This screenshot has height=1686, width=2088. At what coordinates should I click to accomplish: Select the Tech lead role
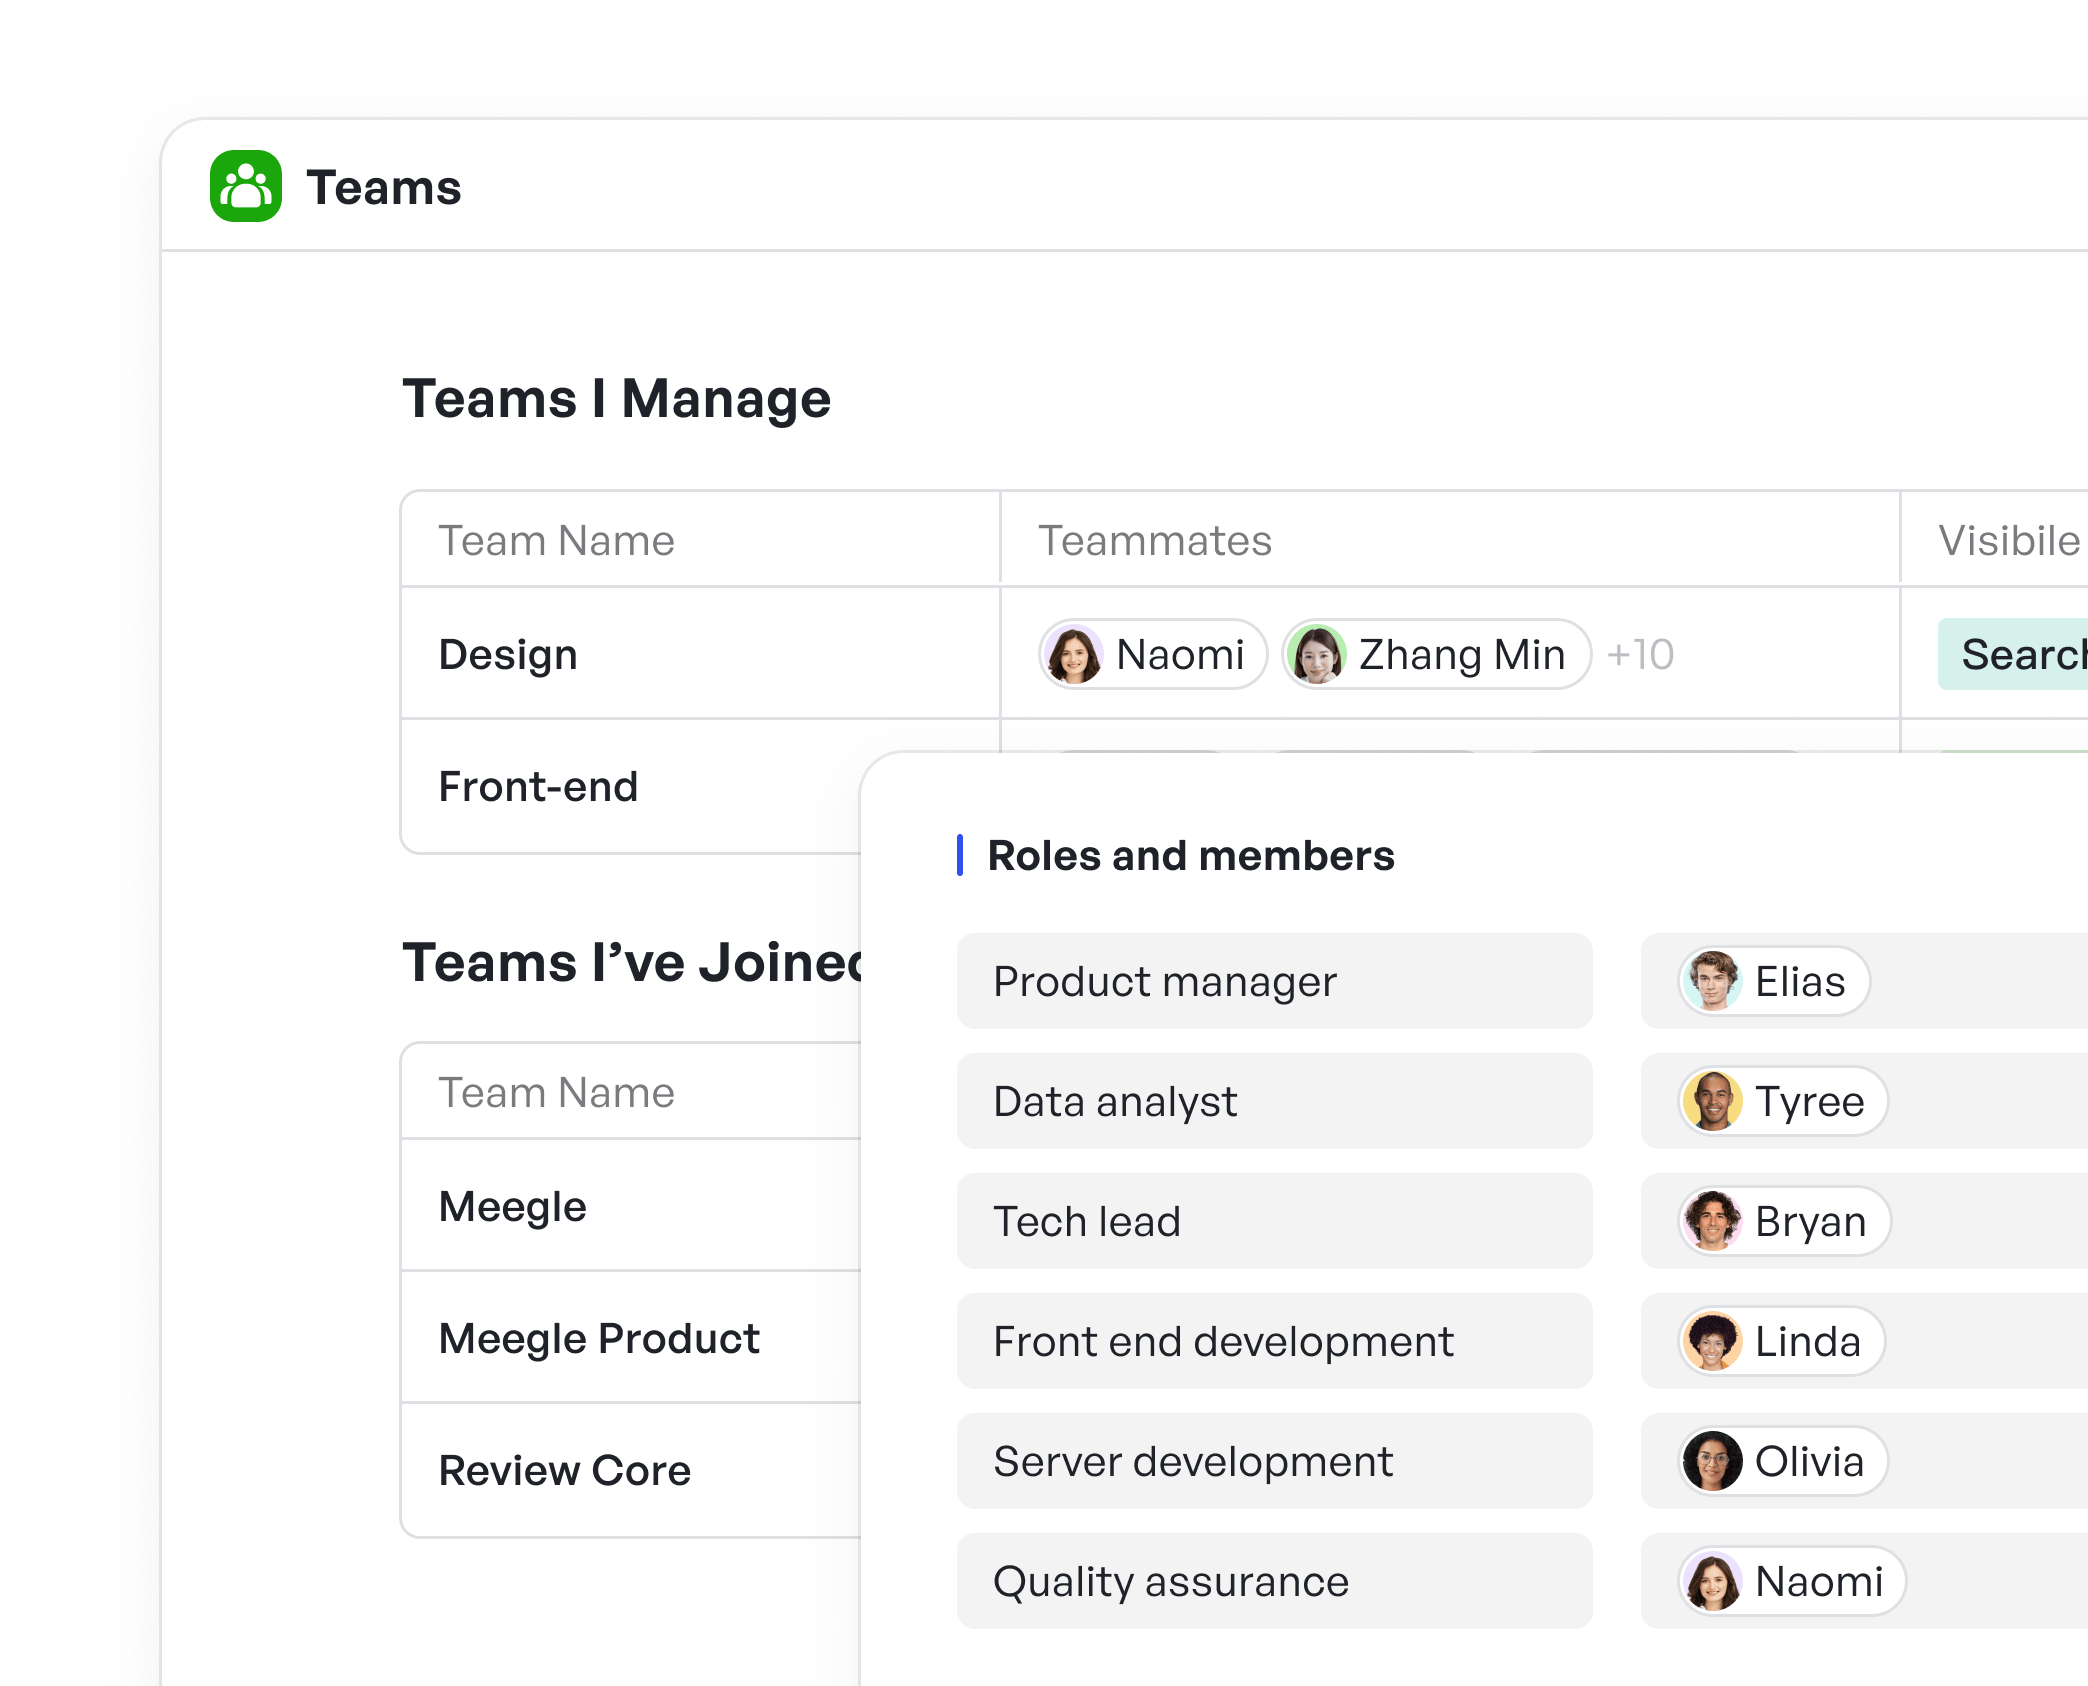pos(1274,1221)
